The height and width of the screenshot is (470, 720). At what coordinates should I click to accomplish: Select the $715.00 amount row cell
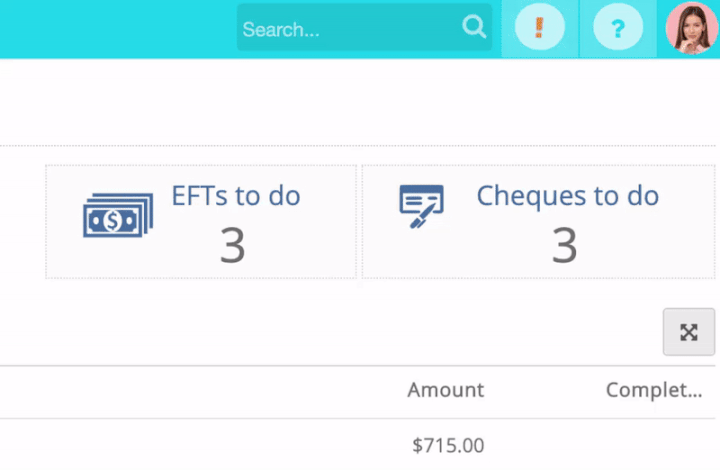tap(448, 445)
